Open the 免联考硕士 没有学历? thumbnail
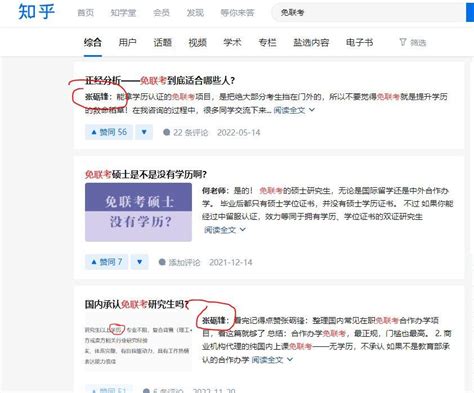The width and height of the screenshot is (474, 393). 138,212
